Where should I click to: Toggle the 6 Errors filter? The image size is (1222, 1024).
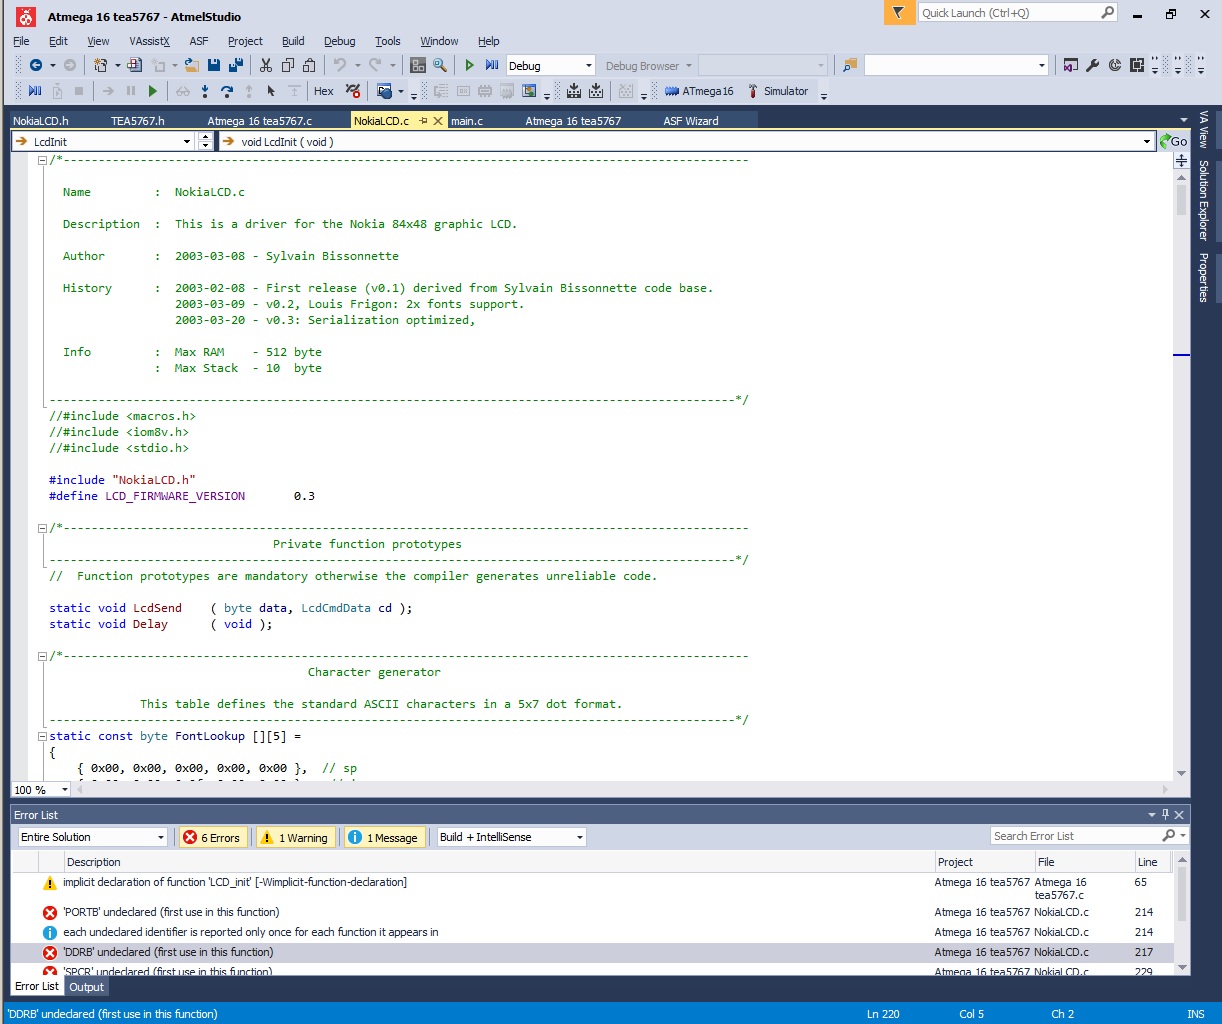[x=212, y=838]
